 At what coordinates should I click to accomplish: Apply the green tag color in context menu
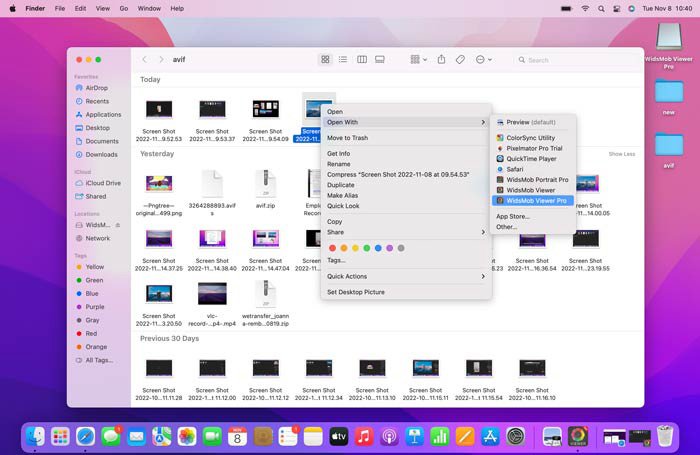tap(367, 248)
